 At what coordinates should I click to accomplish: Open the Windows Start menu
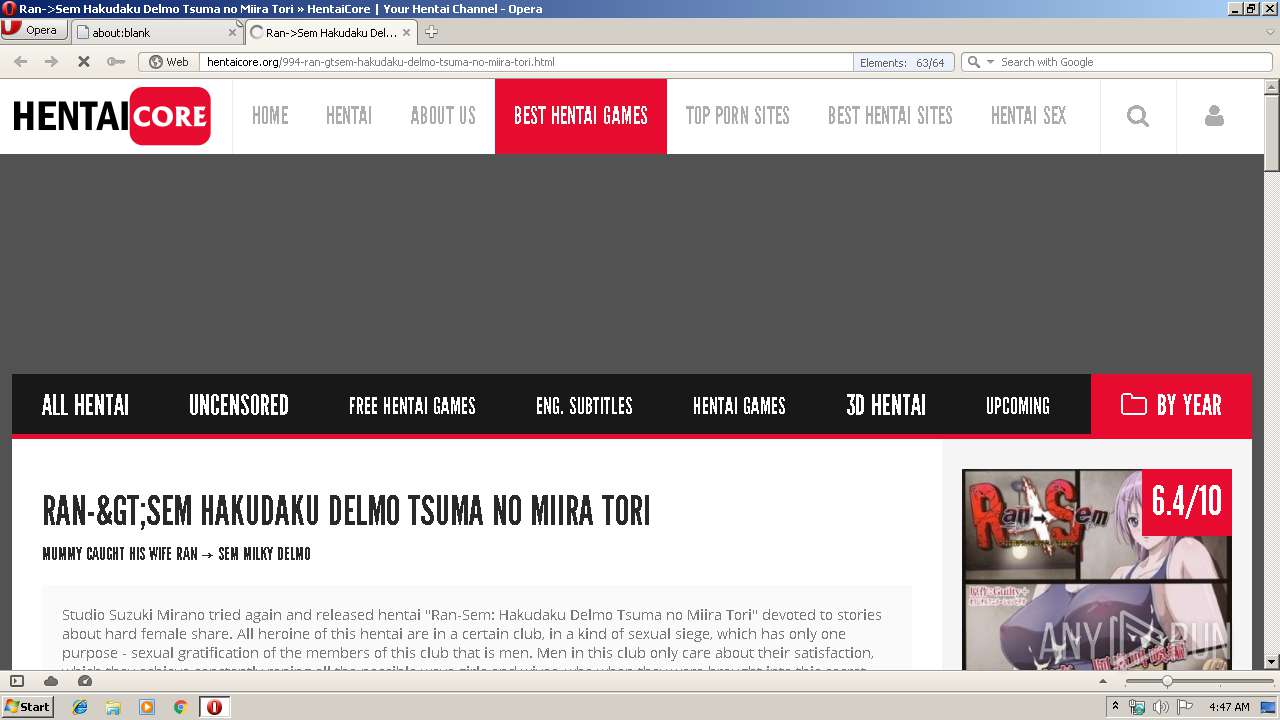[x=28, y=707]
